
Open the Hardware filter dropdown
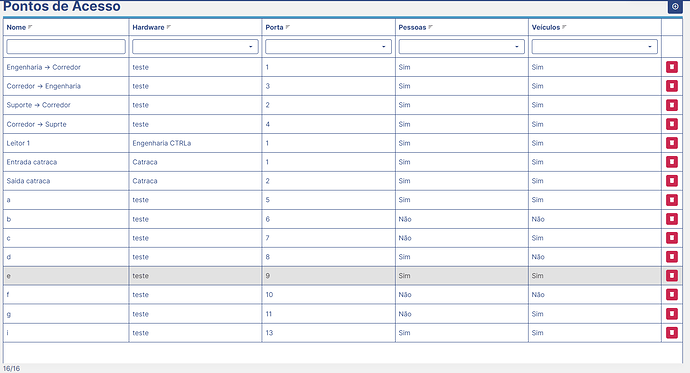coord(195,47)
